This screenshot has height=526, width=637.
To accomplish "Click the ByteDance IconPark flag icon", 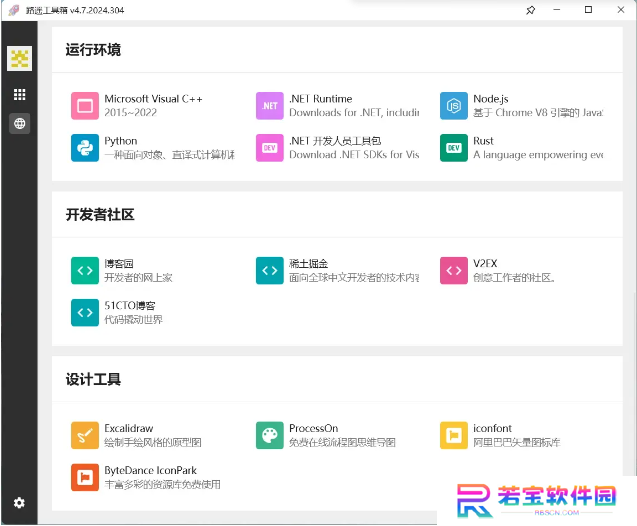I will click(x=85, y=477).
